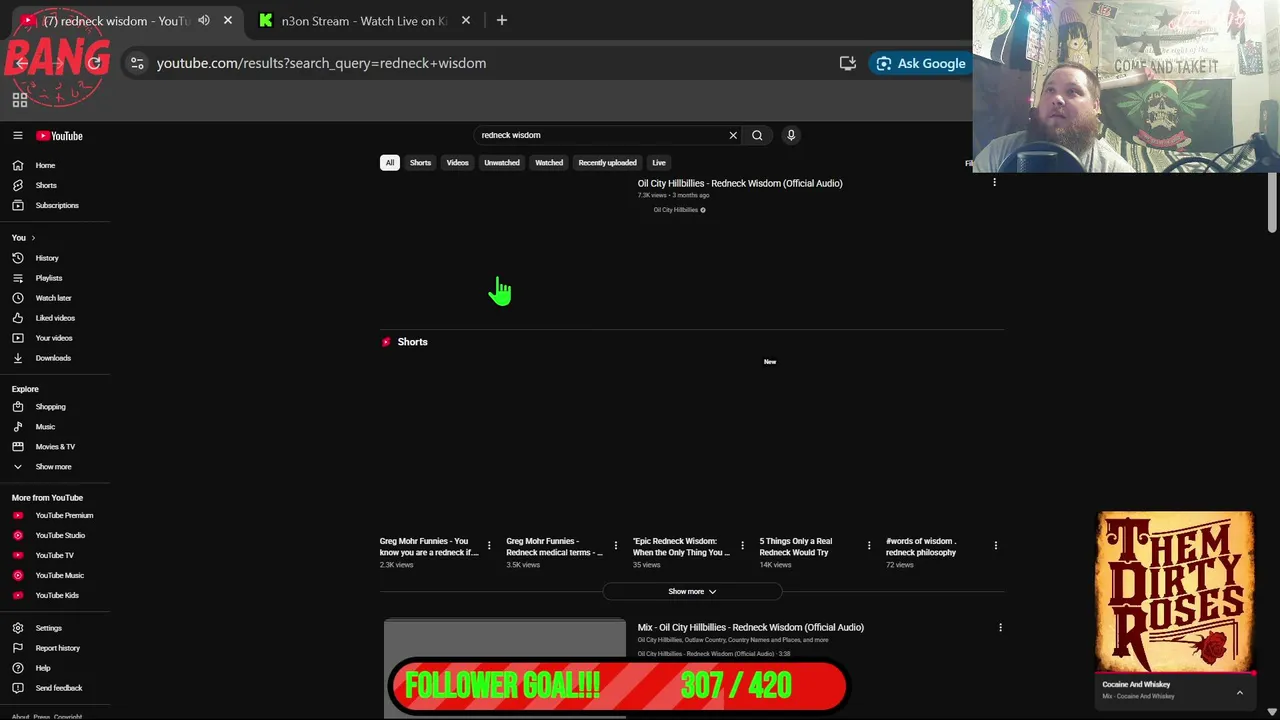
Task: Open the Mix playlist thumbnail
Action: [505, 668]
